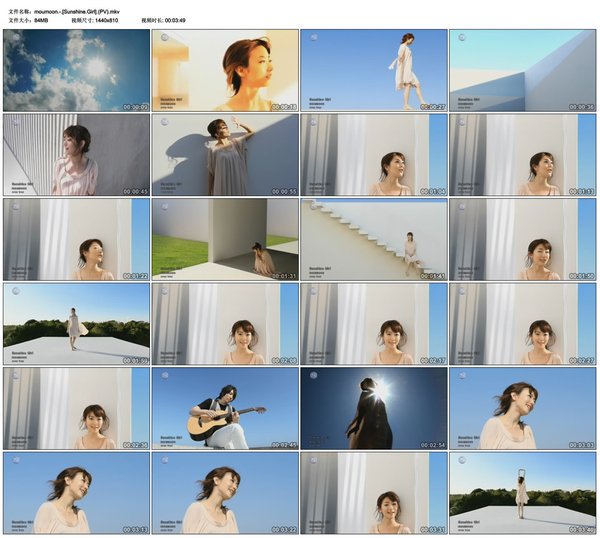Open the sun and clouds thumbnail at 00:00:09
600x538 pixels.
pos(77,70)
